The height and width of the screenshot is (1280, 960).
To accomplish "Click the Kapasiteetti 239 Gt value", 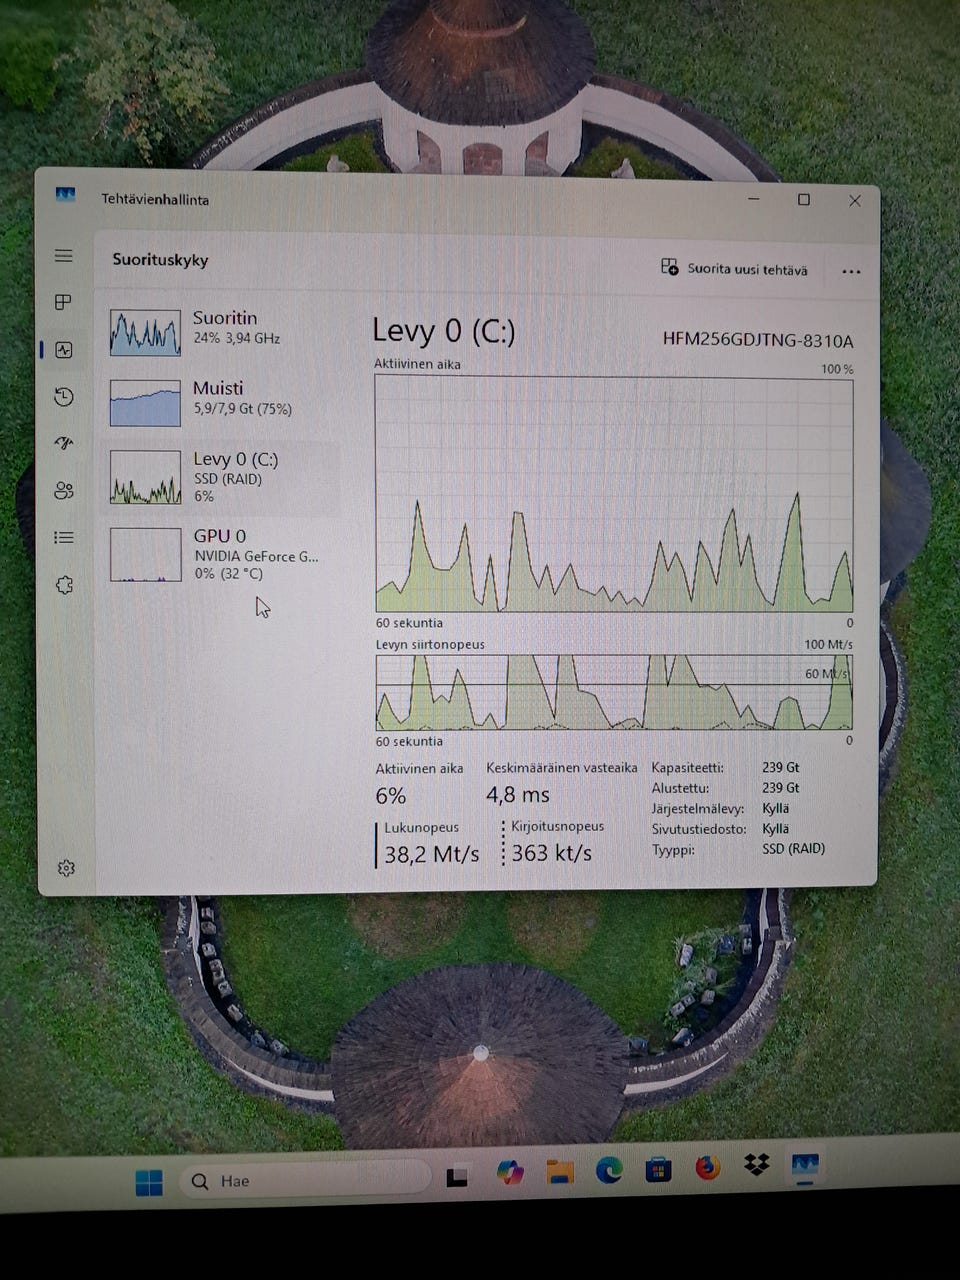I will tap(780, 768).
